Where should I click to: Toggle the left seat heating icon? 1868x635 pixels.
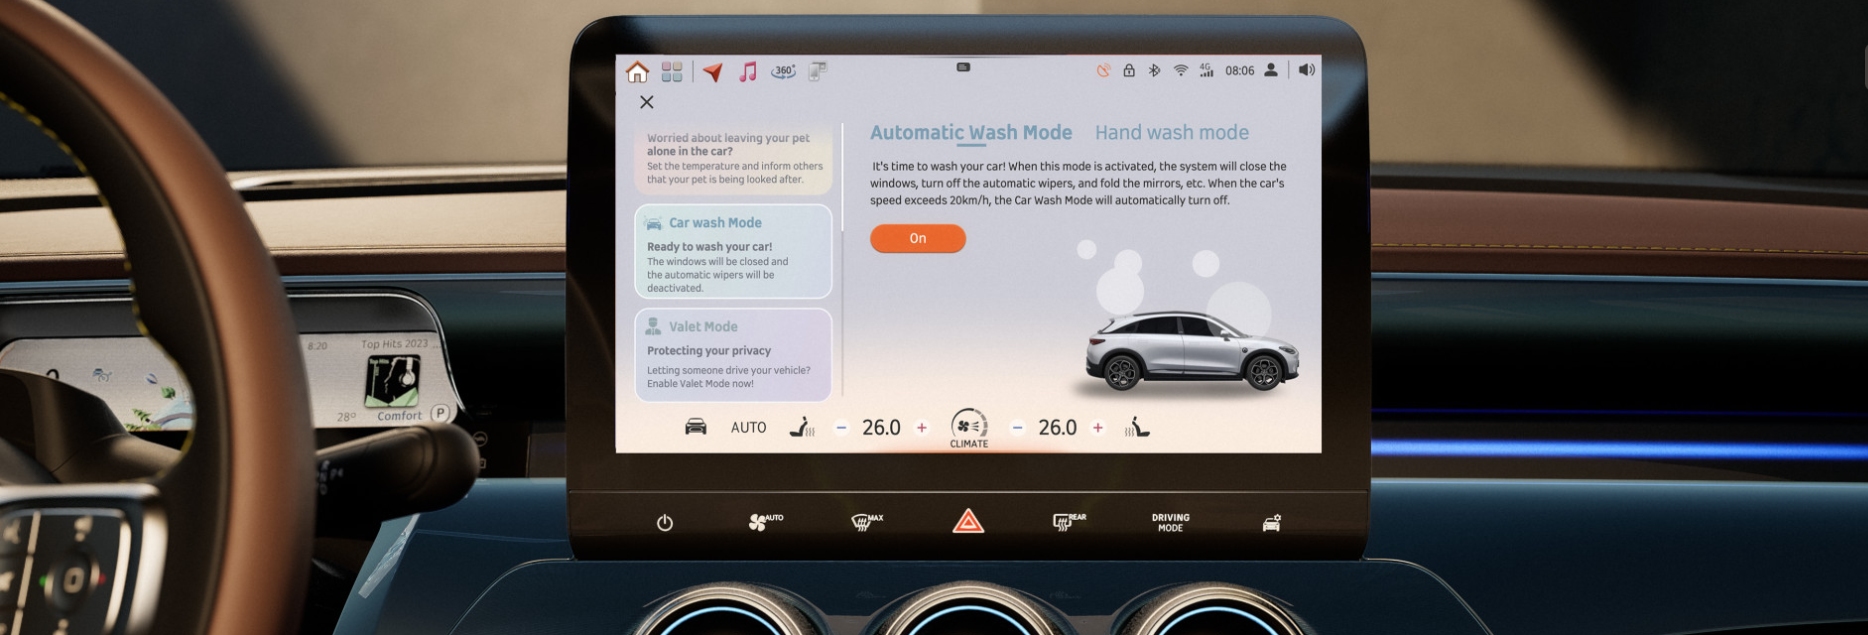pos(801,428)
